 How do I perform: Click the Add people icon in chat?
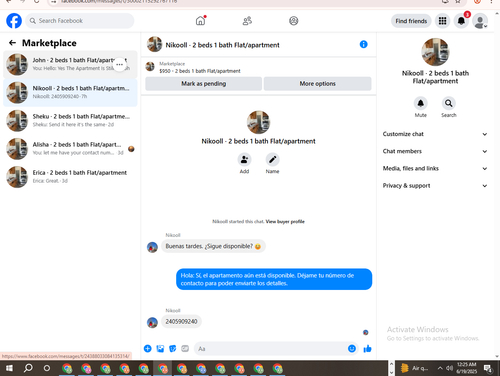[x=244, y=160]
